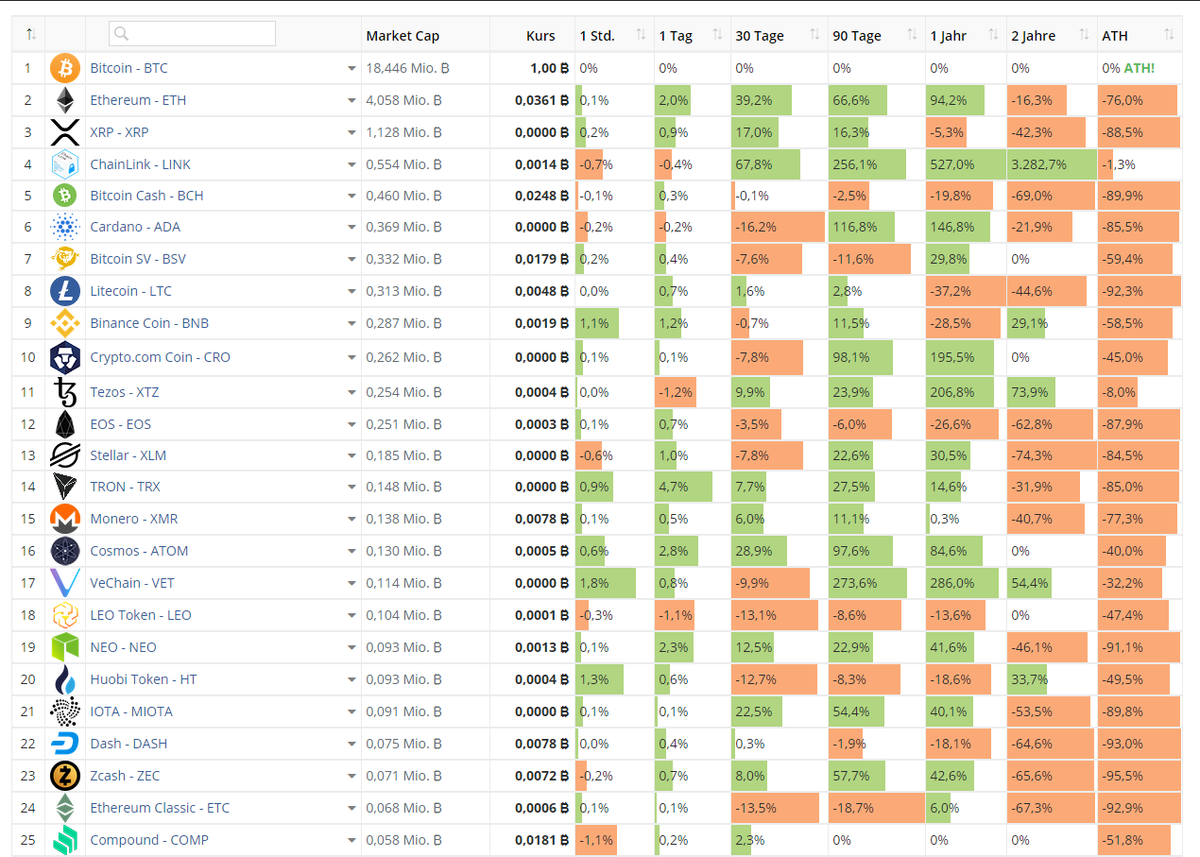The image size is (1200, 857).
Task: Open the dropdown arrow for Monero - XMR
Action: click(x=351, y=520)
